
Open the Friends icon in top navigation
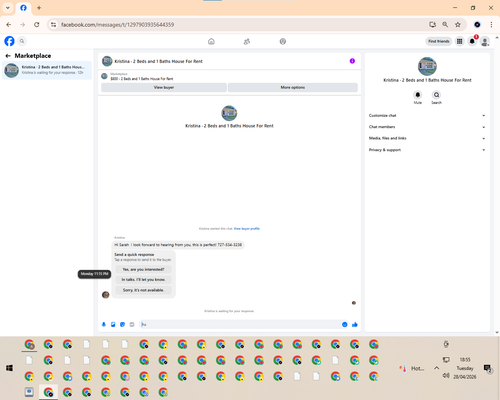pyautogui.click(x=247, y=41)
